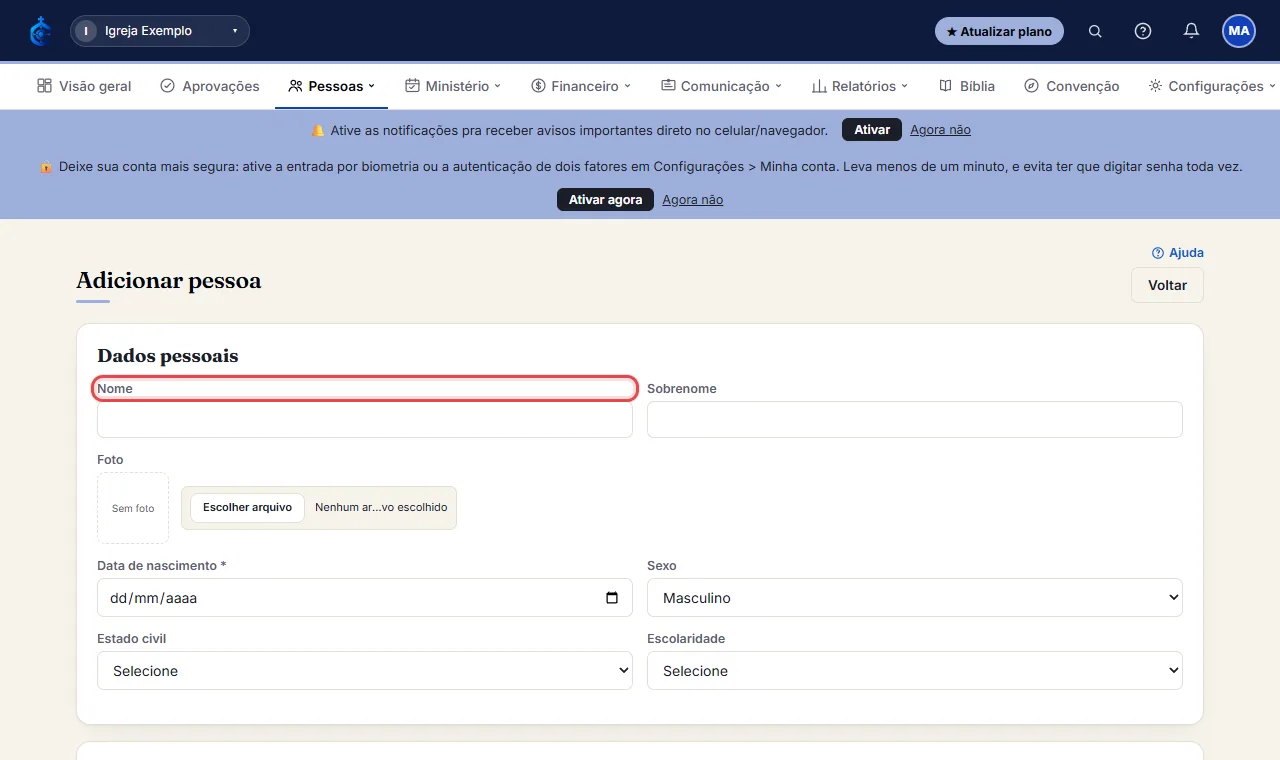
Task: Click the Ativar agora button
Action: 605,200
